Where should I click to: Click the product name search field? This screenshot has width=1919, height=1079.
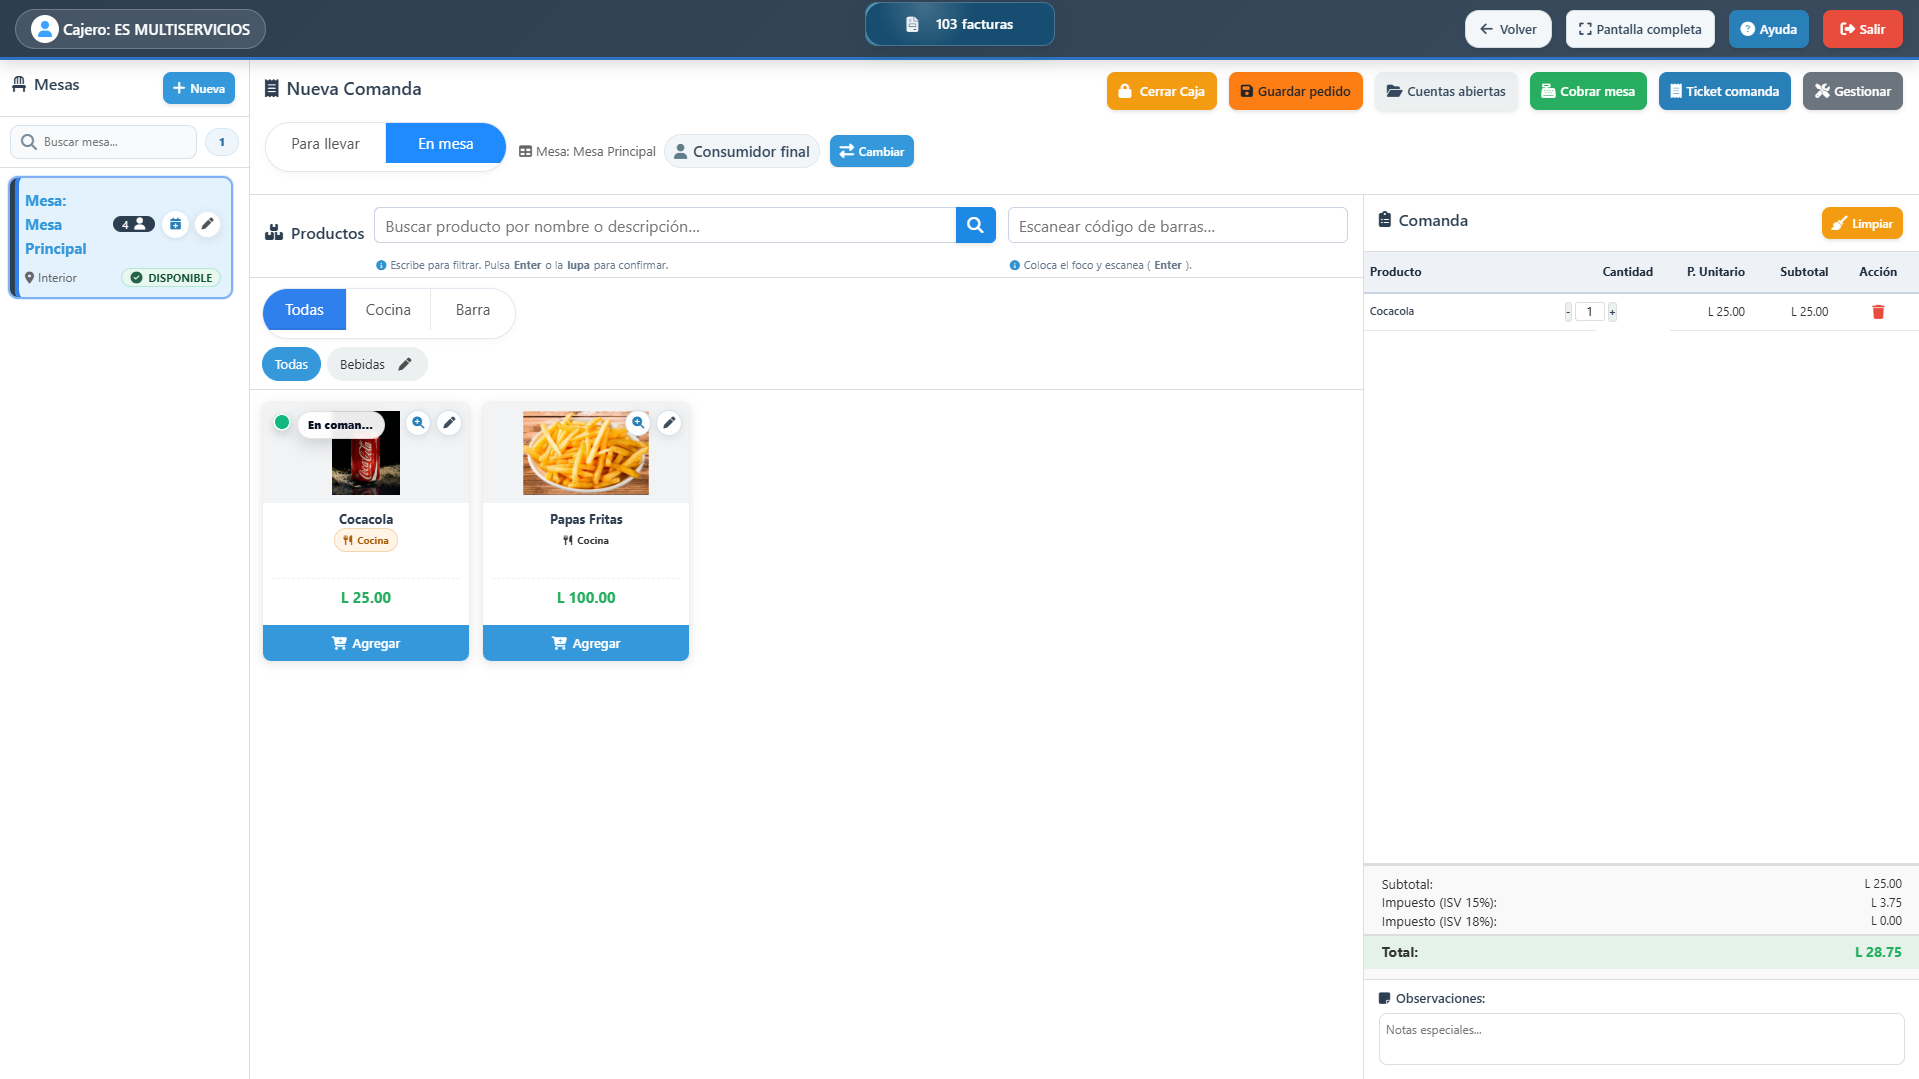click(x=665, y=226)
